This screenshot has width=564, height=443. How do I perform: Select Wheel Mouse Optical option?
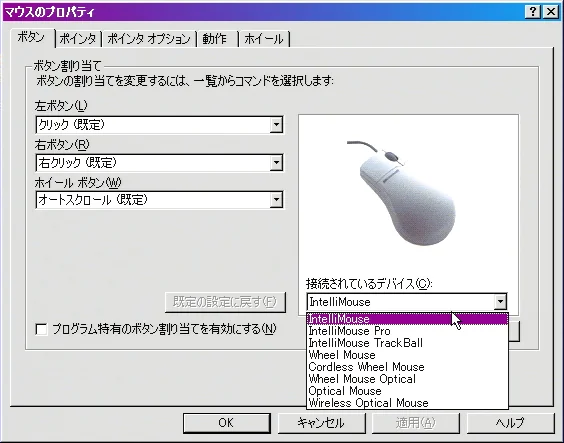407,379
